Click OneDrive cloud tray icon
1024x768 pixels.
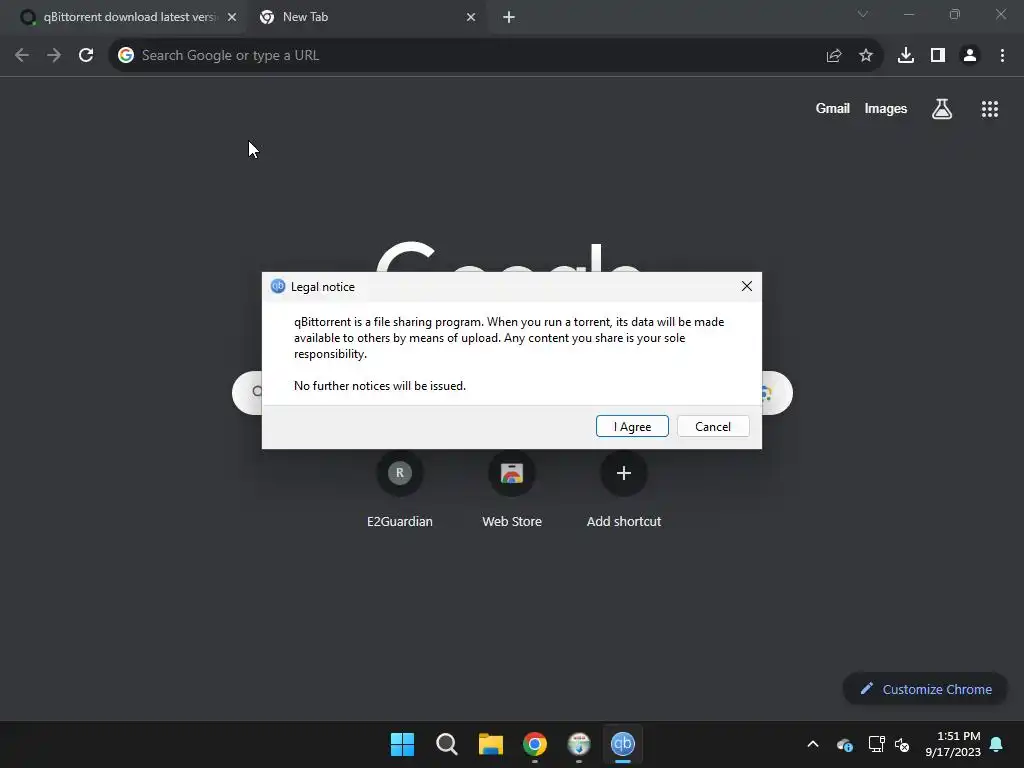tap(844, 744)
